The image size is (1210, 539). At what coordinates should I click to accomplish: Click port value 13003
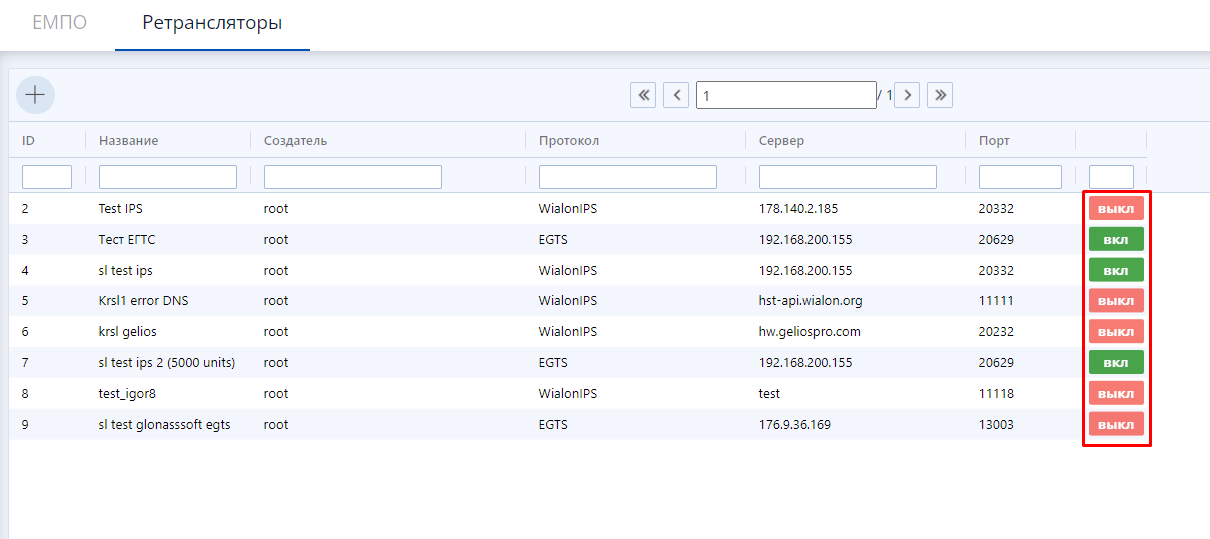pyautogui.click(x=996, y=425)
